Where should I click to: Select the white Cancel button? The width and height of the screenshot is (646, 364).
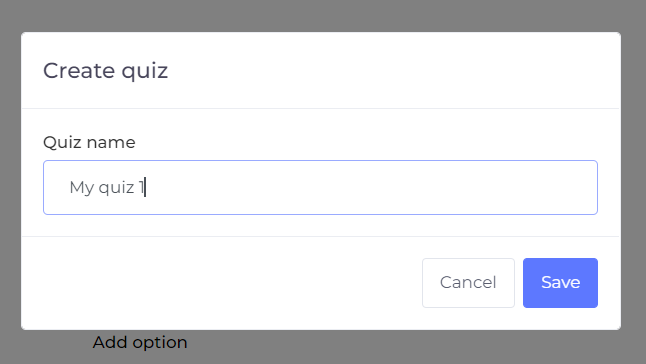468,283
